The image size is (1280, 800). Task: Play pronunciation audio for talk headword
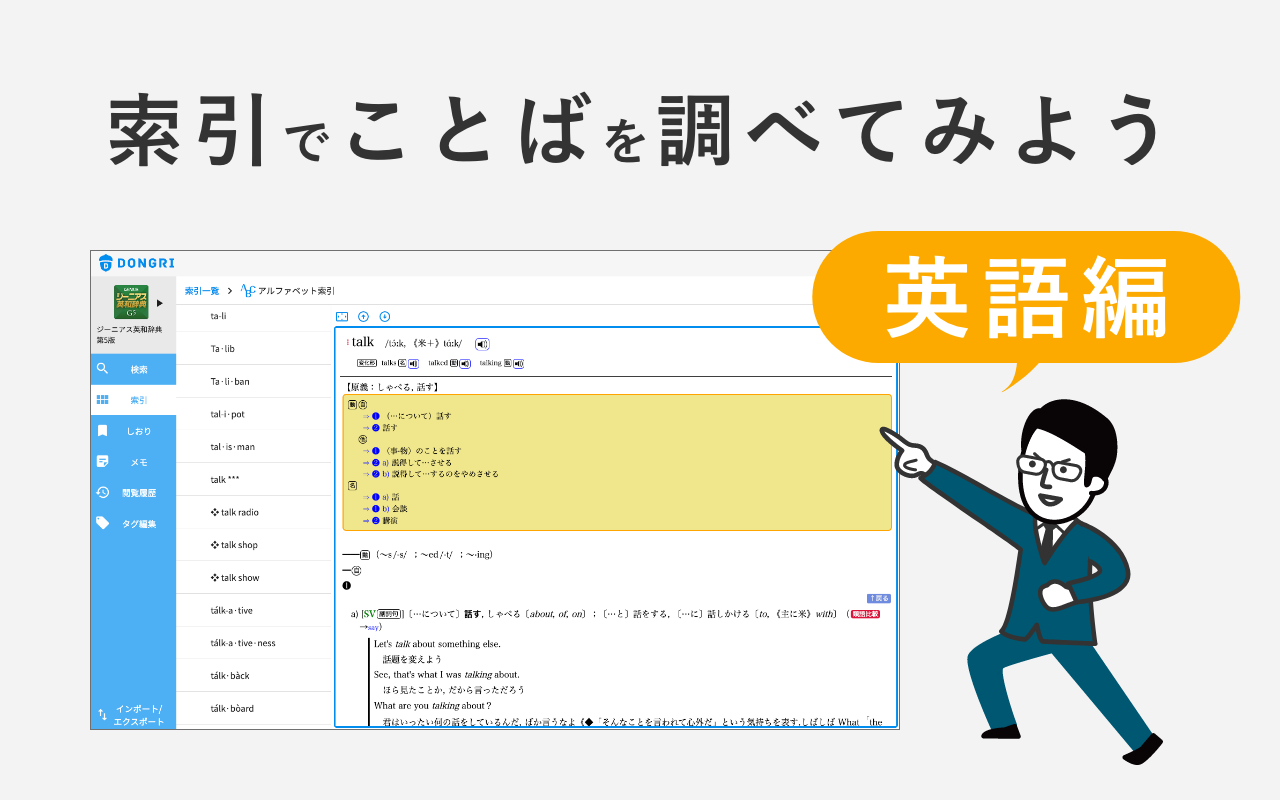pos(482,344)
